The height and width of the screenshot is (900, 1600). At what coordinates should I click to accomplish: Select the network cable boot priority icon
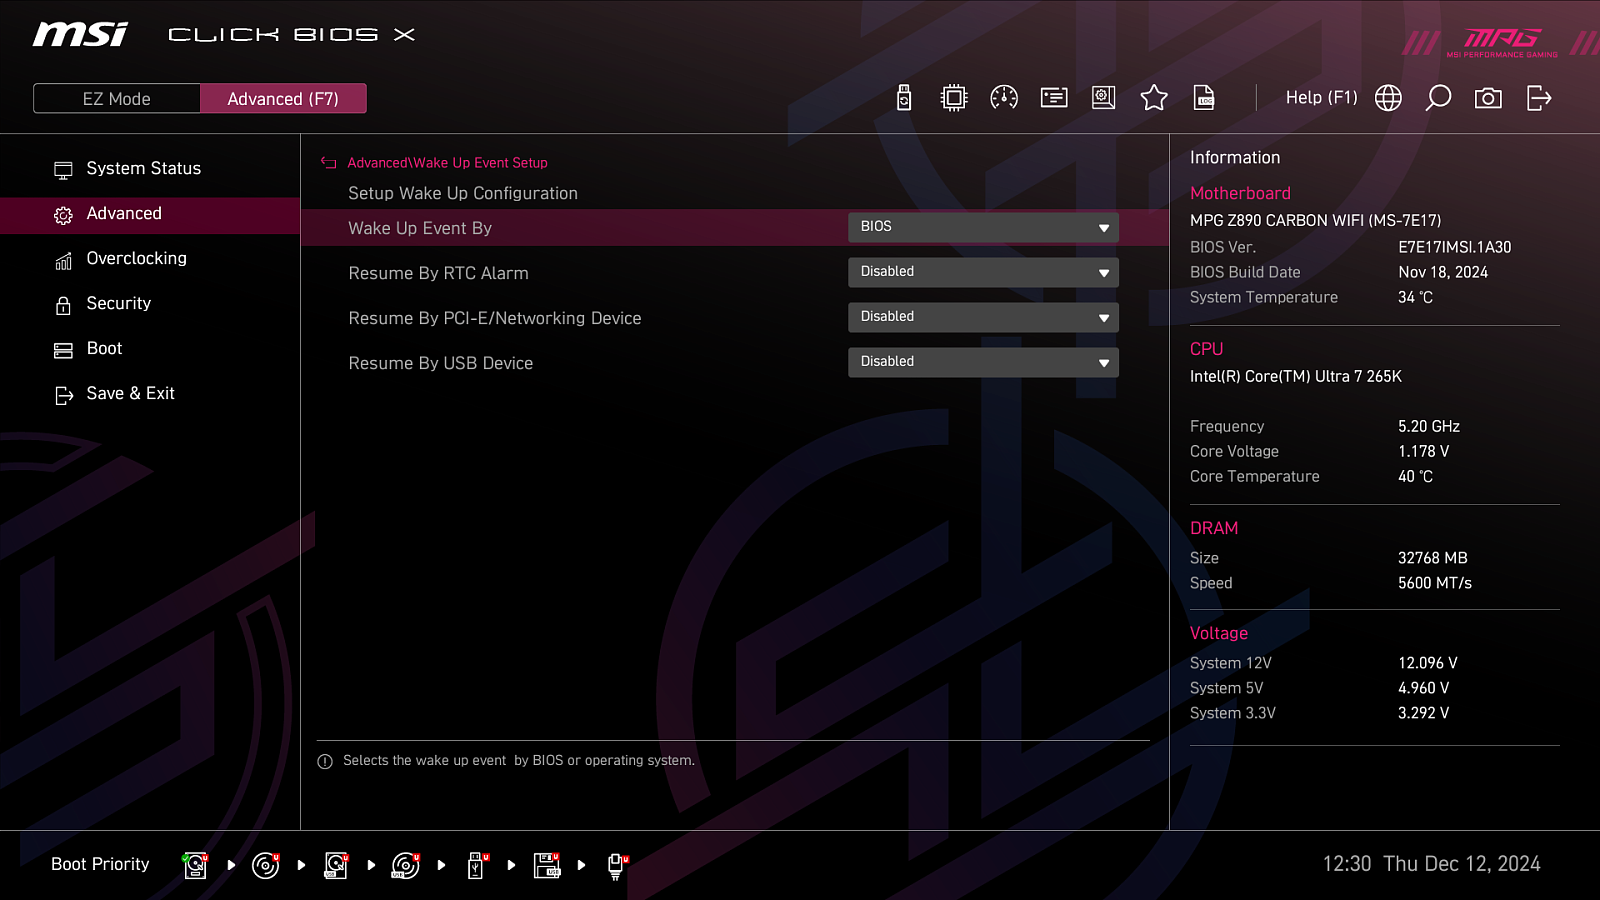617,865
